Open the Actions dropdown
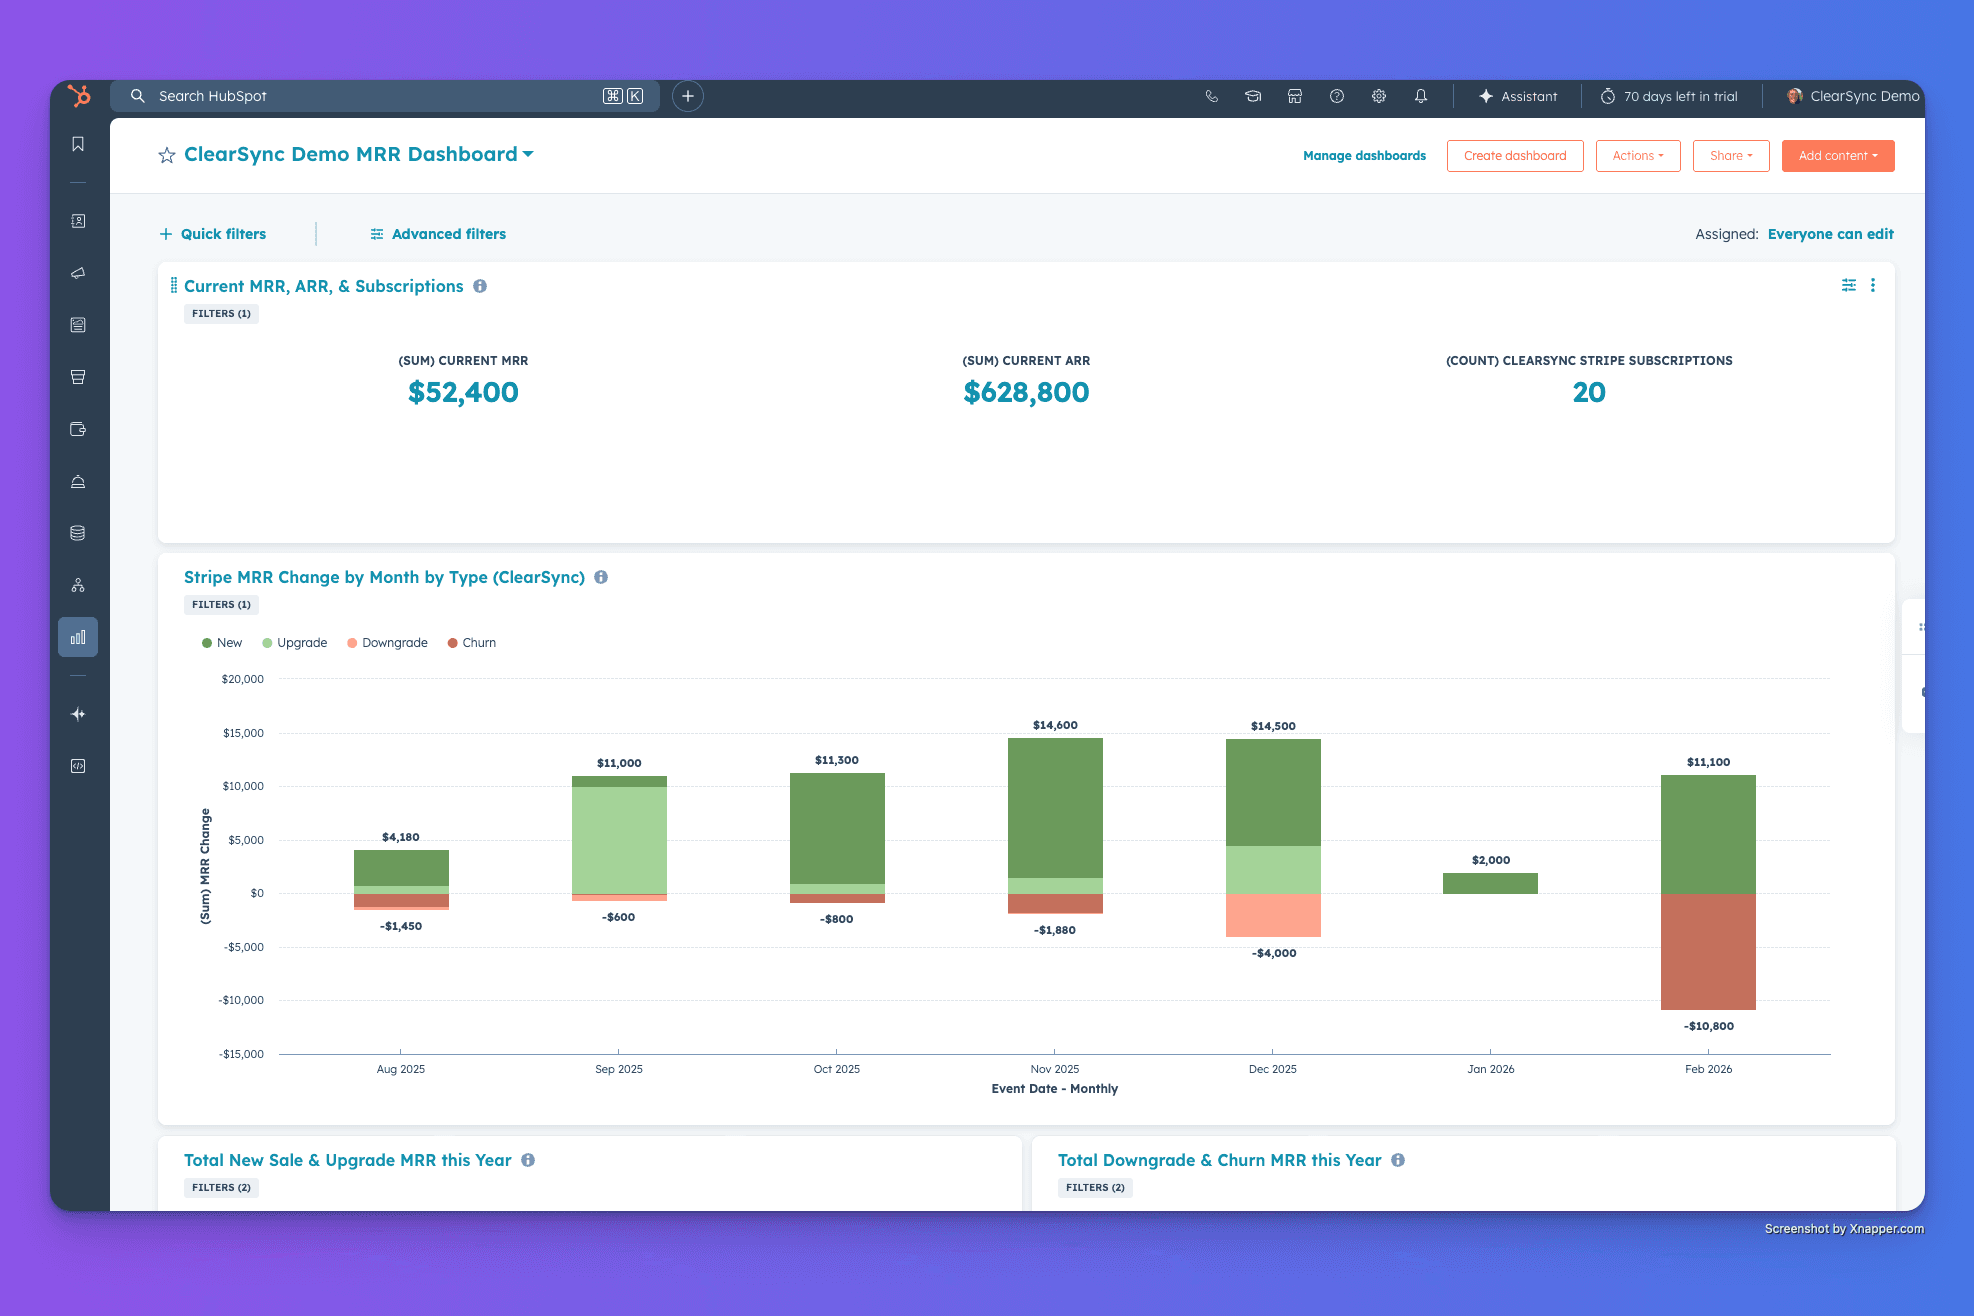This screenshot has width=1974, height=1316. pyautogui.click(x=1638, y=155)
